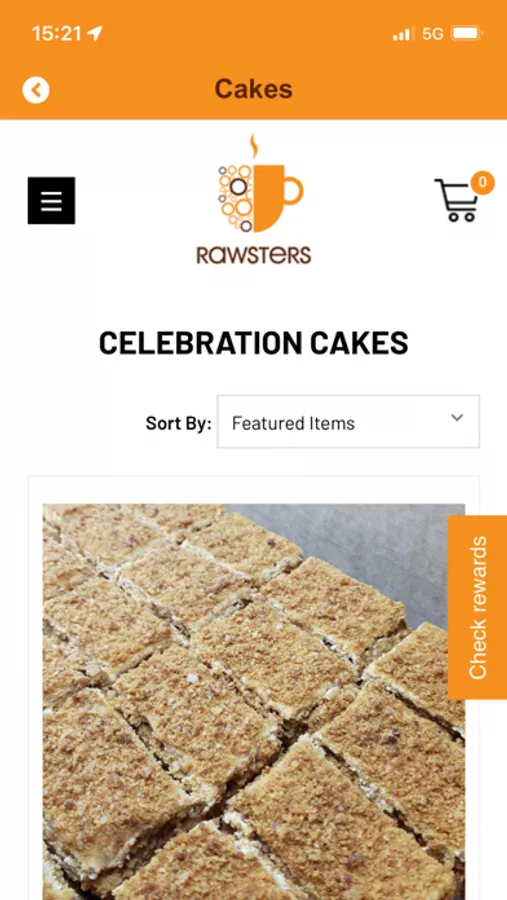Open the Featured Items sort dropdown
Screen dimensions: 507x900
point(348,421)
